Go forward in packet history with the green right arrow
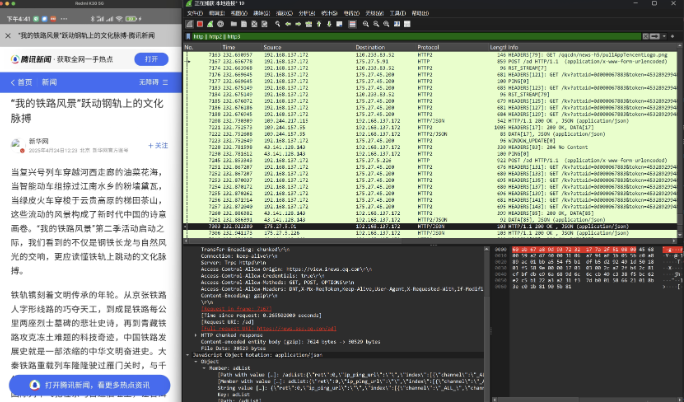The width and height of the screenshot is (684, 402). pyautogui.click(x=298, y=24)
